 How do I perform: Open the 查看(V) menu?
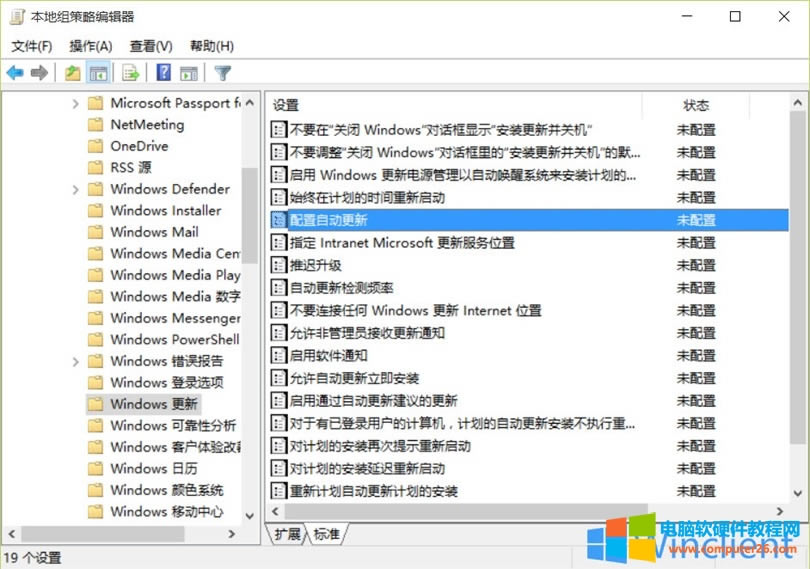(151, 46)
